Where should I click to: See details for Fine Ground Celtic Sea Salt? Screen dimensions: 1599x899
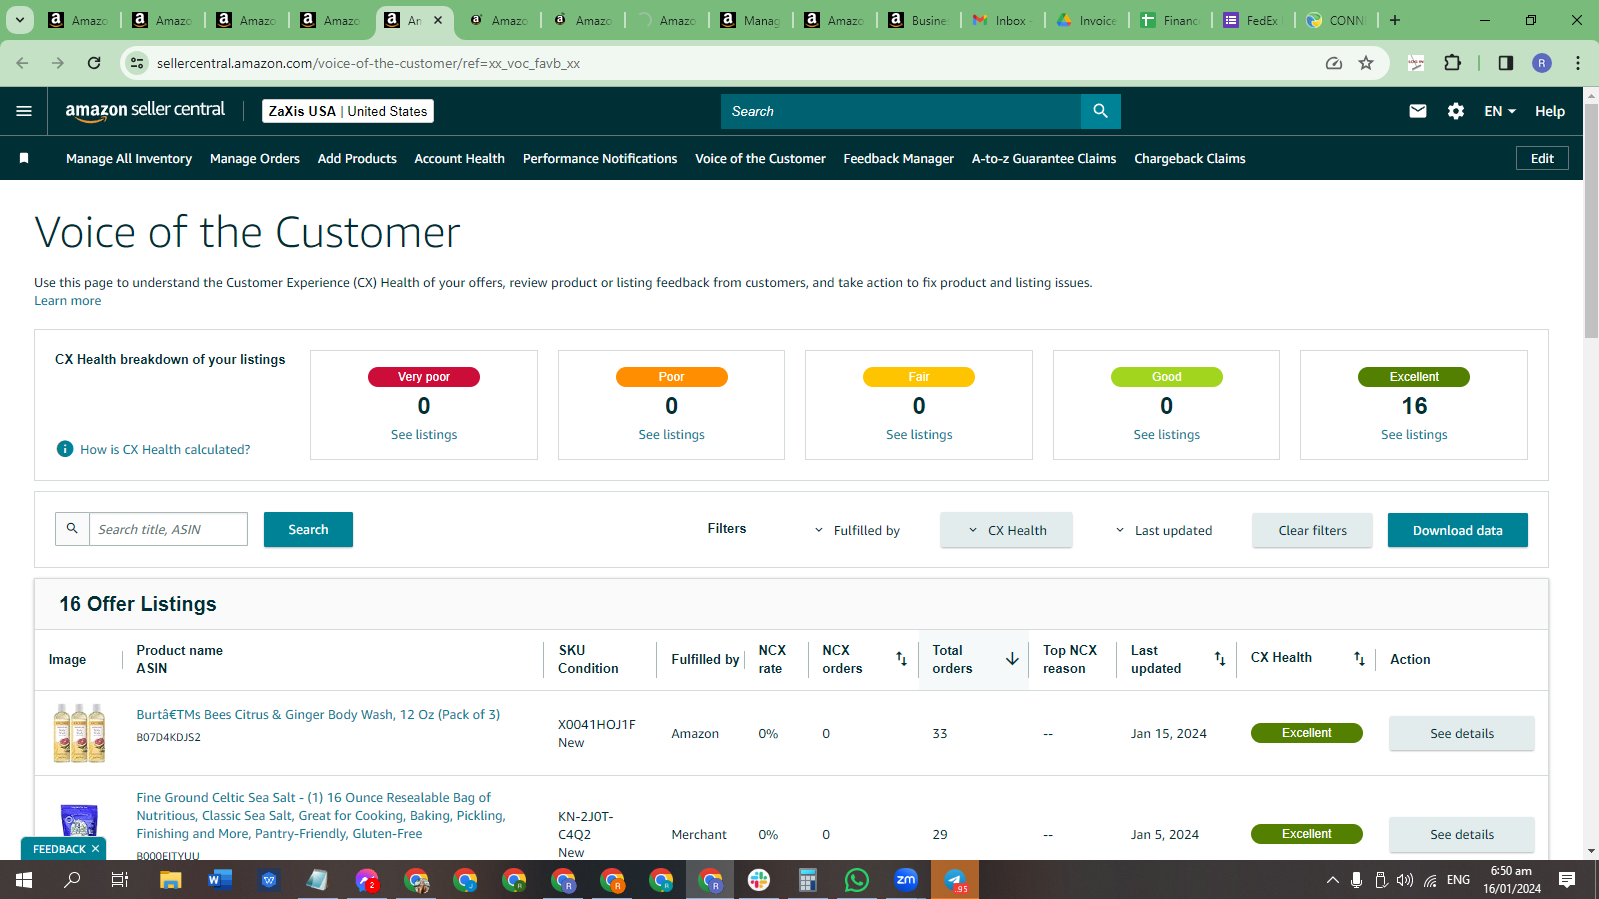click(1462, 834)
